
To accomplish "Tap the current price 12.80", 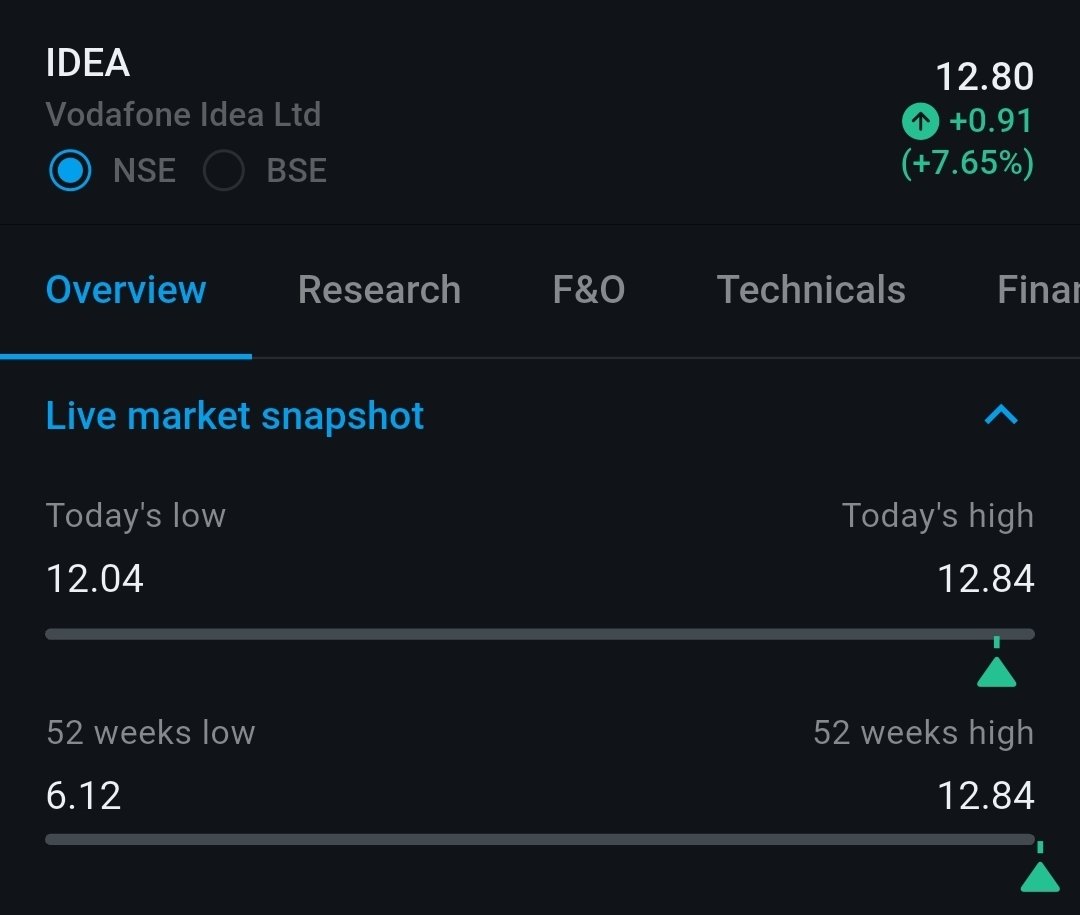I will pyautogui.click(x=985, y=76).
